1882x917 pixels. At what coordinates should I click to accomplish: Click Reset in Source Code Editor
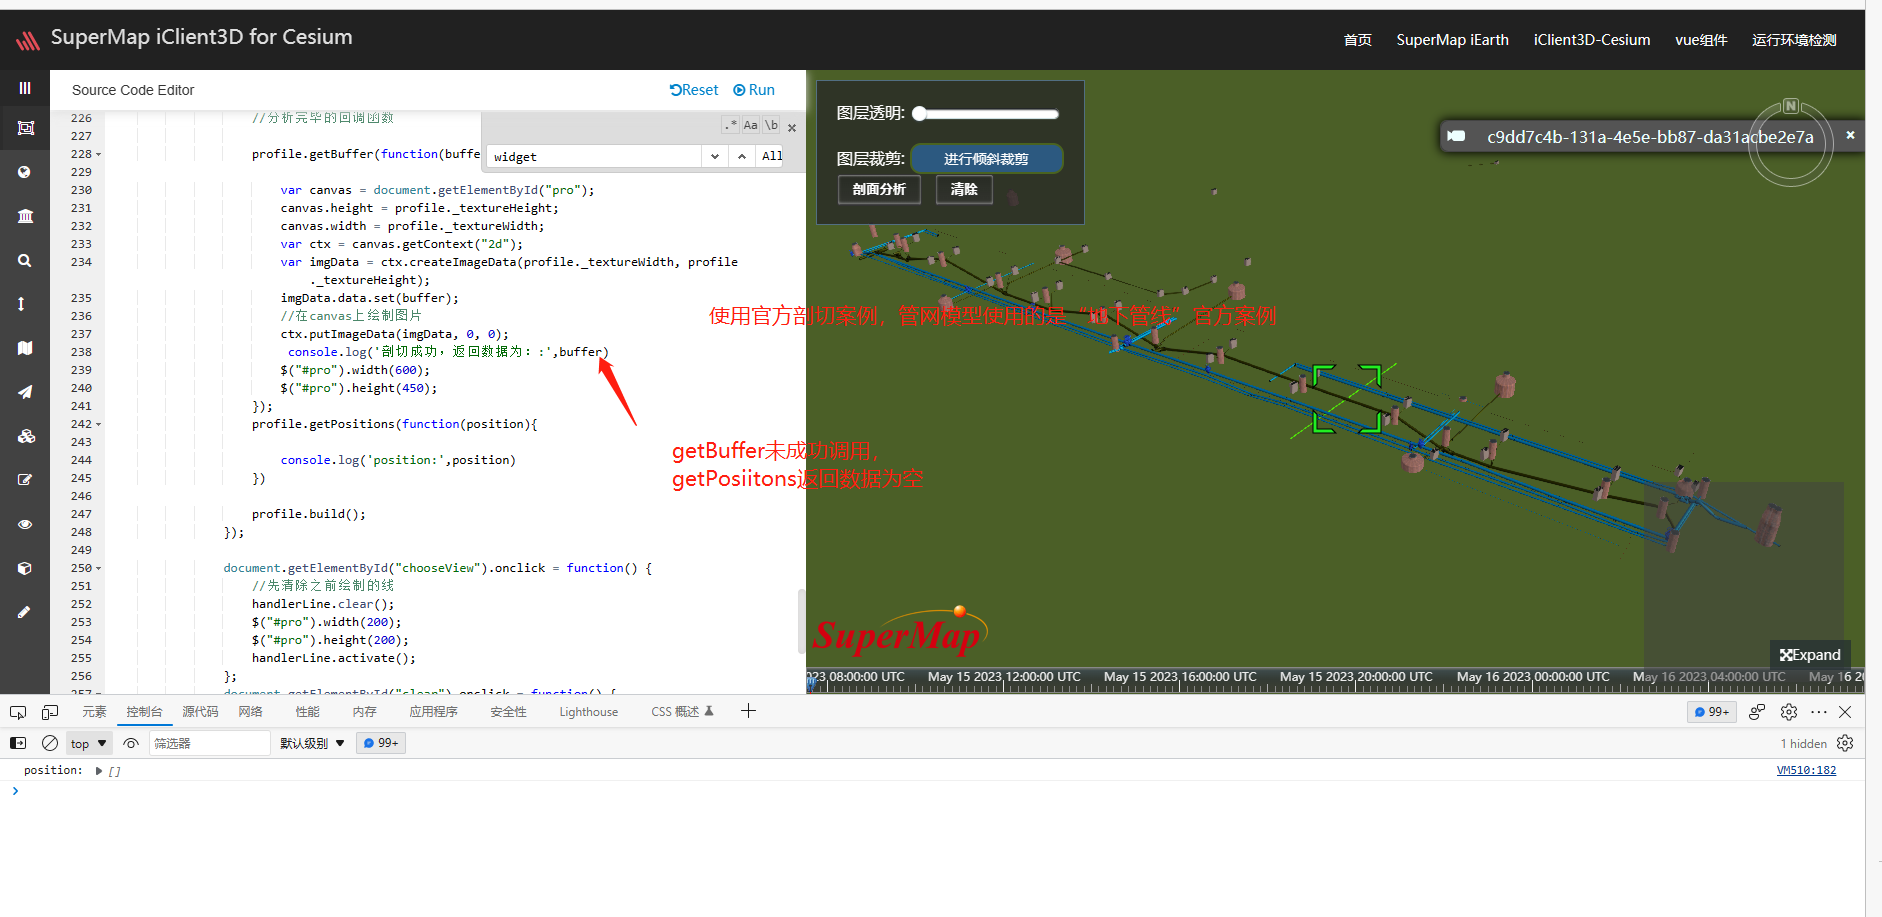point(694,90)
